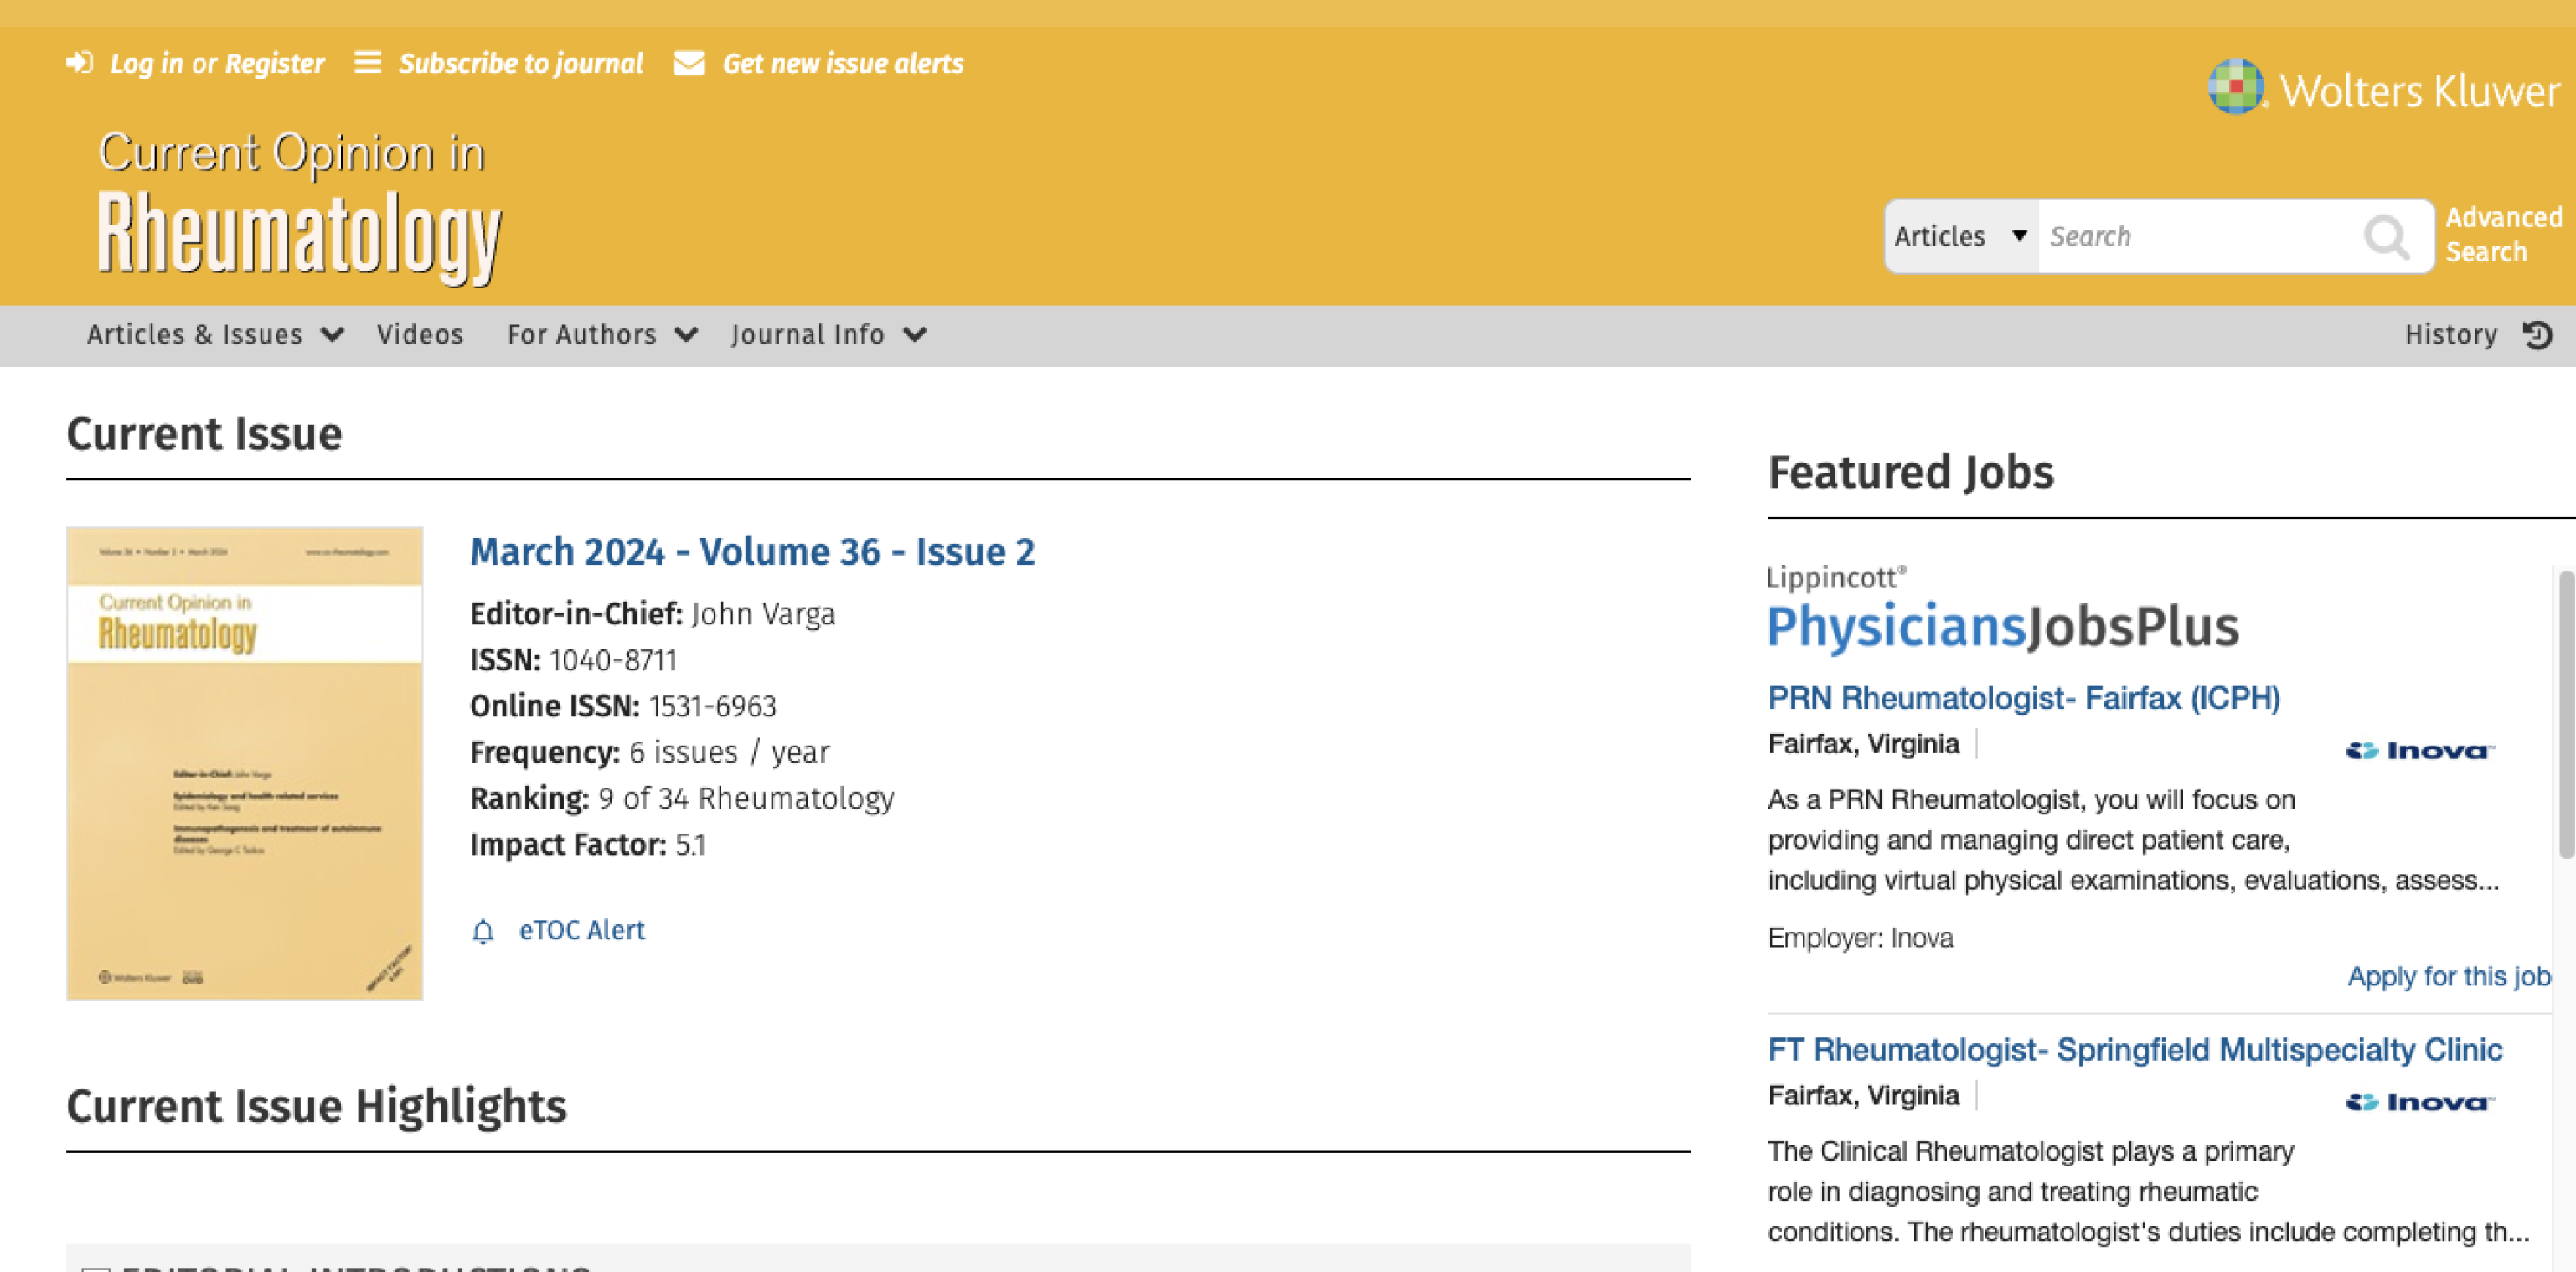The image size is (2576, 1272).
Task: Click the History clock icon
Action: coord(2537,334)
